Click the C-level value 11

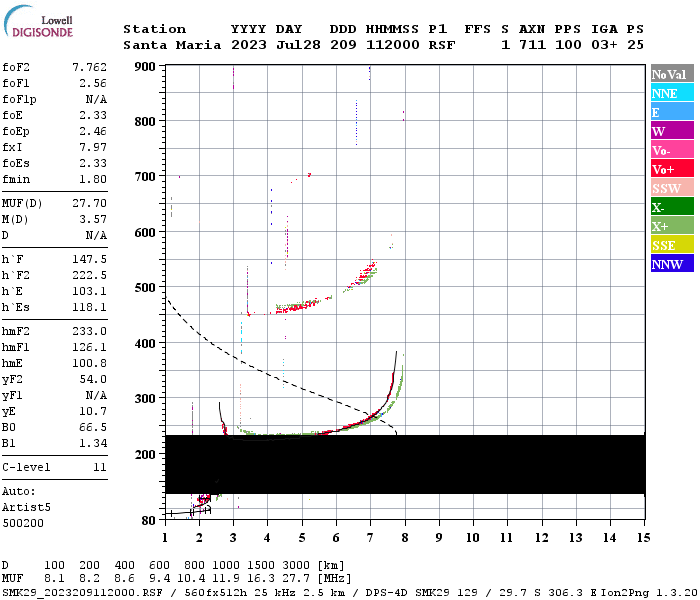point(100,467)
